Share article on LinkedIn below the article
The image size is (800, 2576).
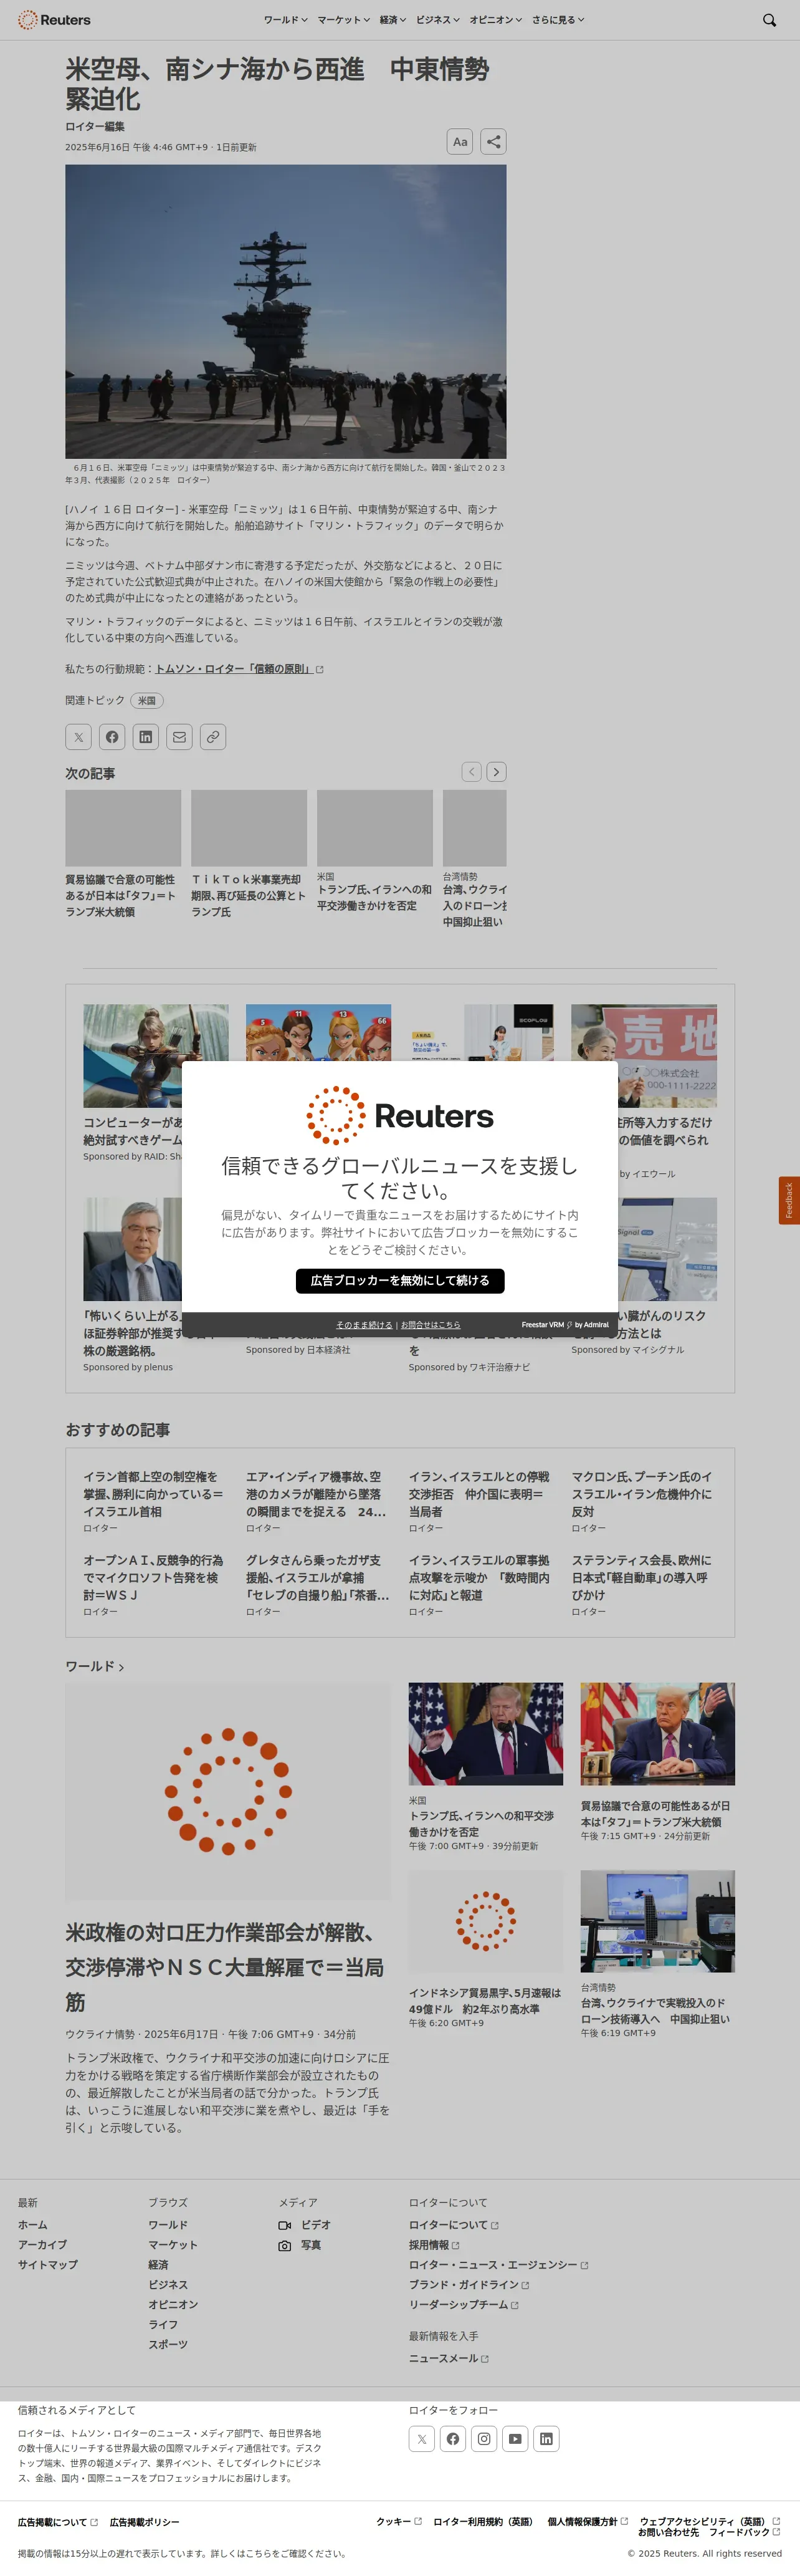coord(146,737)
